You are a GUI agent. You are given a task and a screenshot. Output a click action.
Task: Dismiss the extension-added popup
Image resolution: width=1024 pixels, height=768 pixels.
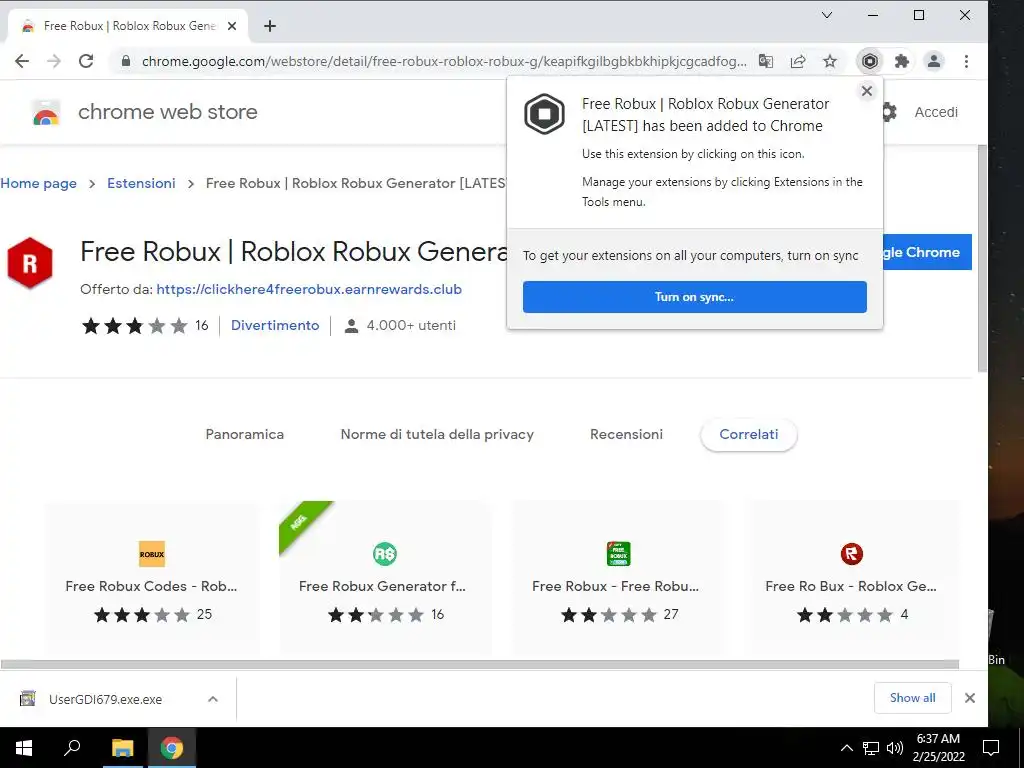[x=867, y=91]
